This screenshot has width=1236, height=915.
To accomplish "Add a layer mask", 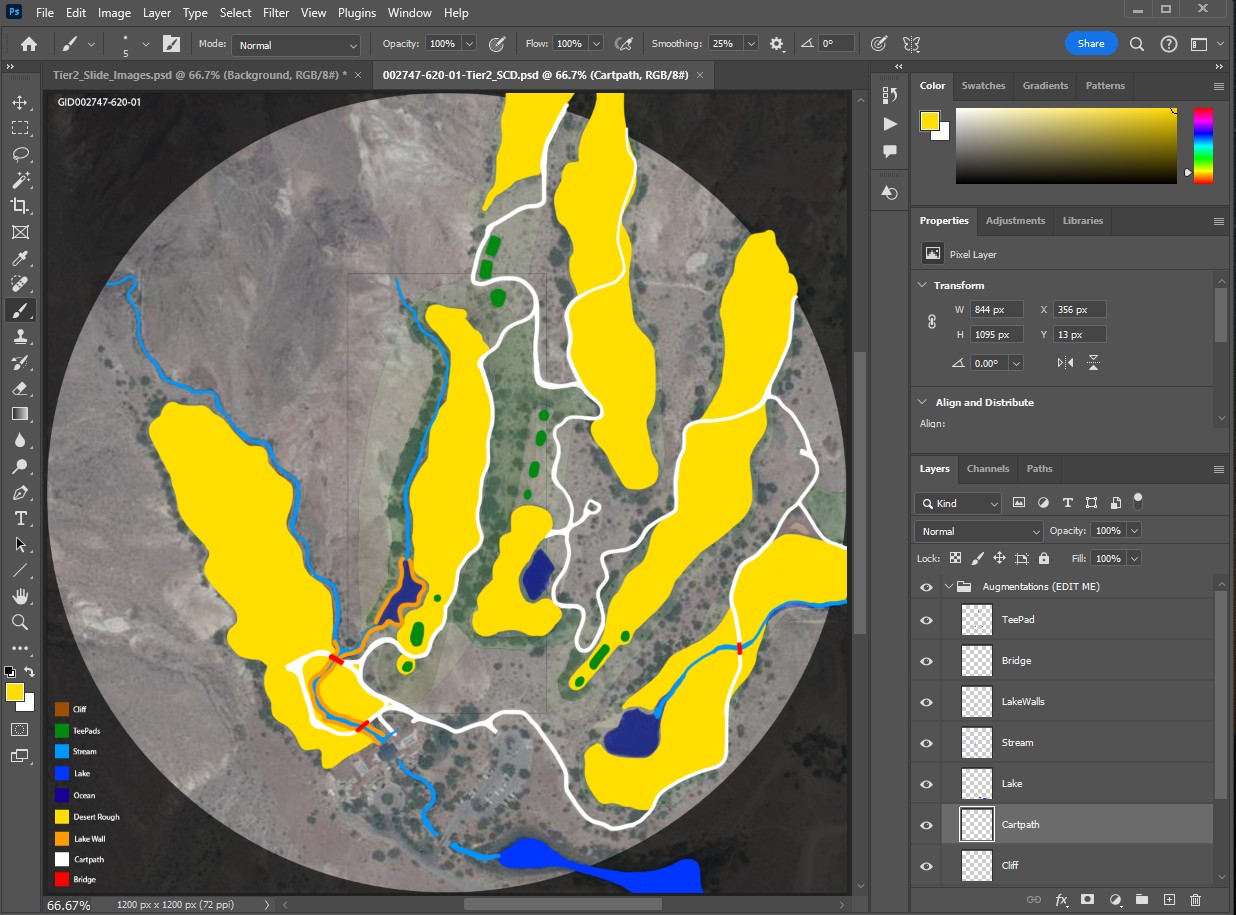I will click(1088, 899).
